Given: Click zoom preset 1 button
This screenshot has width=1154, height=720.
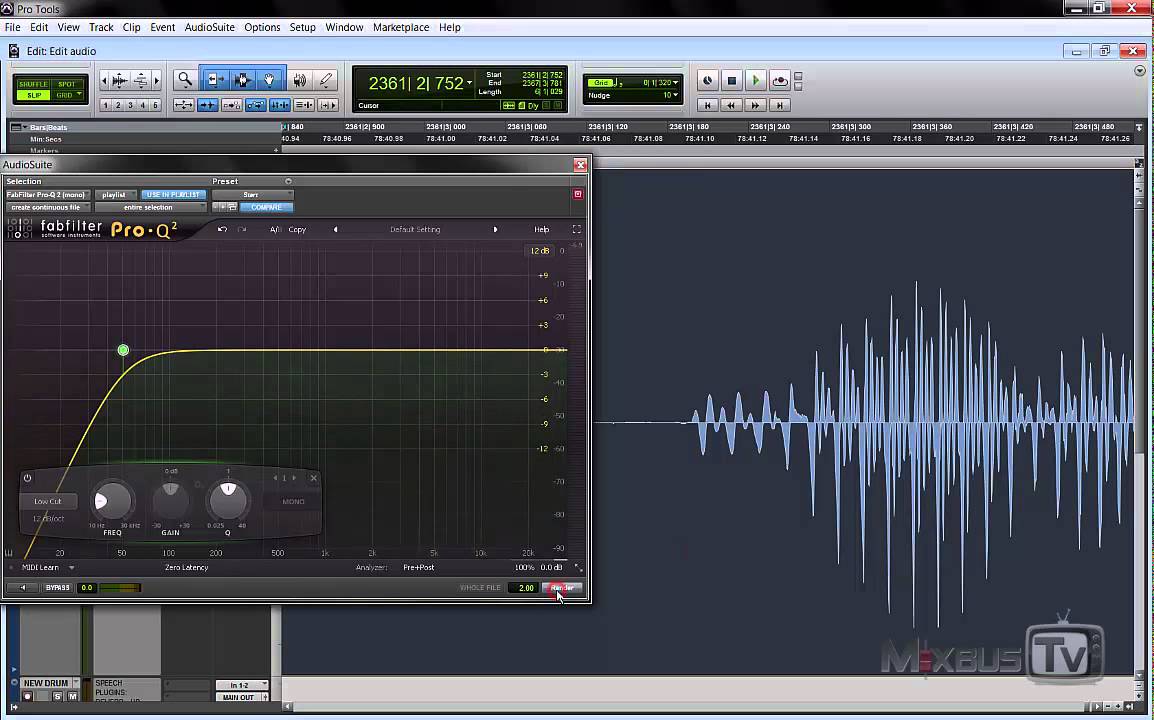Looking at the screenshot, I should (105, 105).
